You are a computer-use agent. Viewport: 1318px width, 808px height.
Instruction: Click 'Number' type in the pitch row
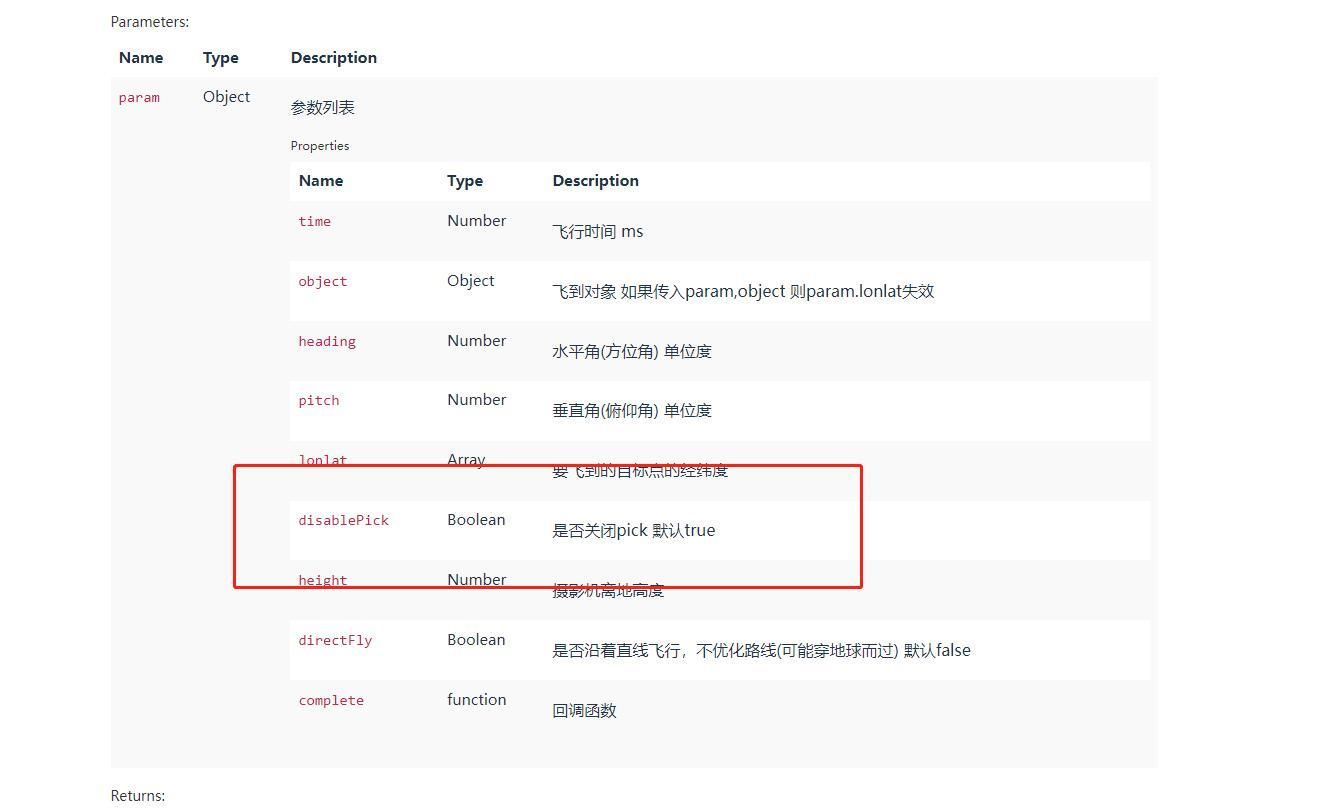(476, 399)
